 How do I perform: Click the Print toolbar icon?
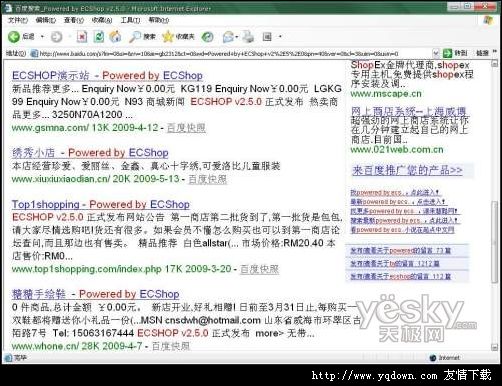tap(248, 37)
